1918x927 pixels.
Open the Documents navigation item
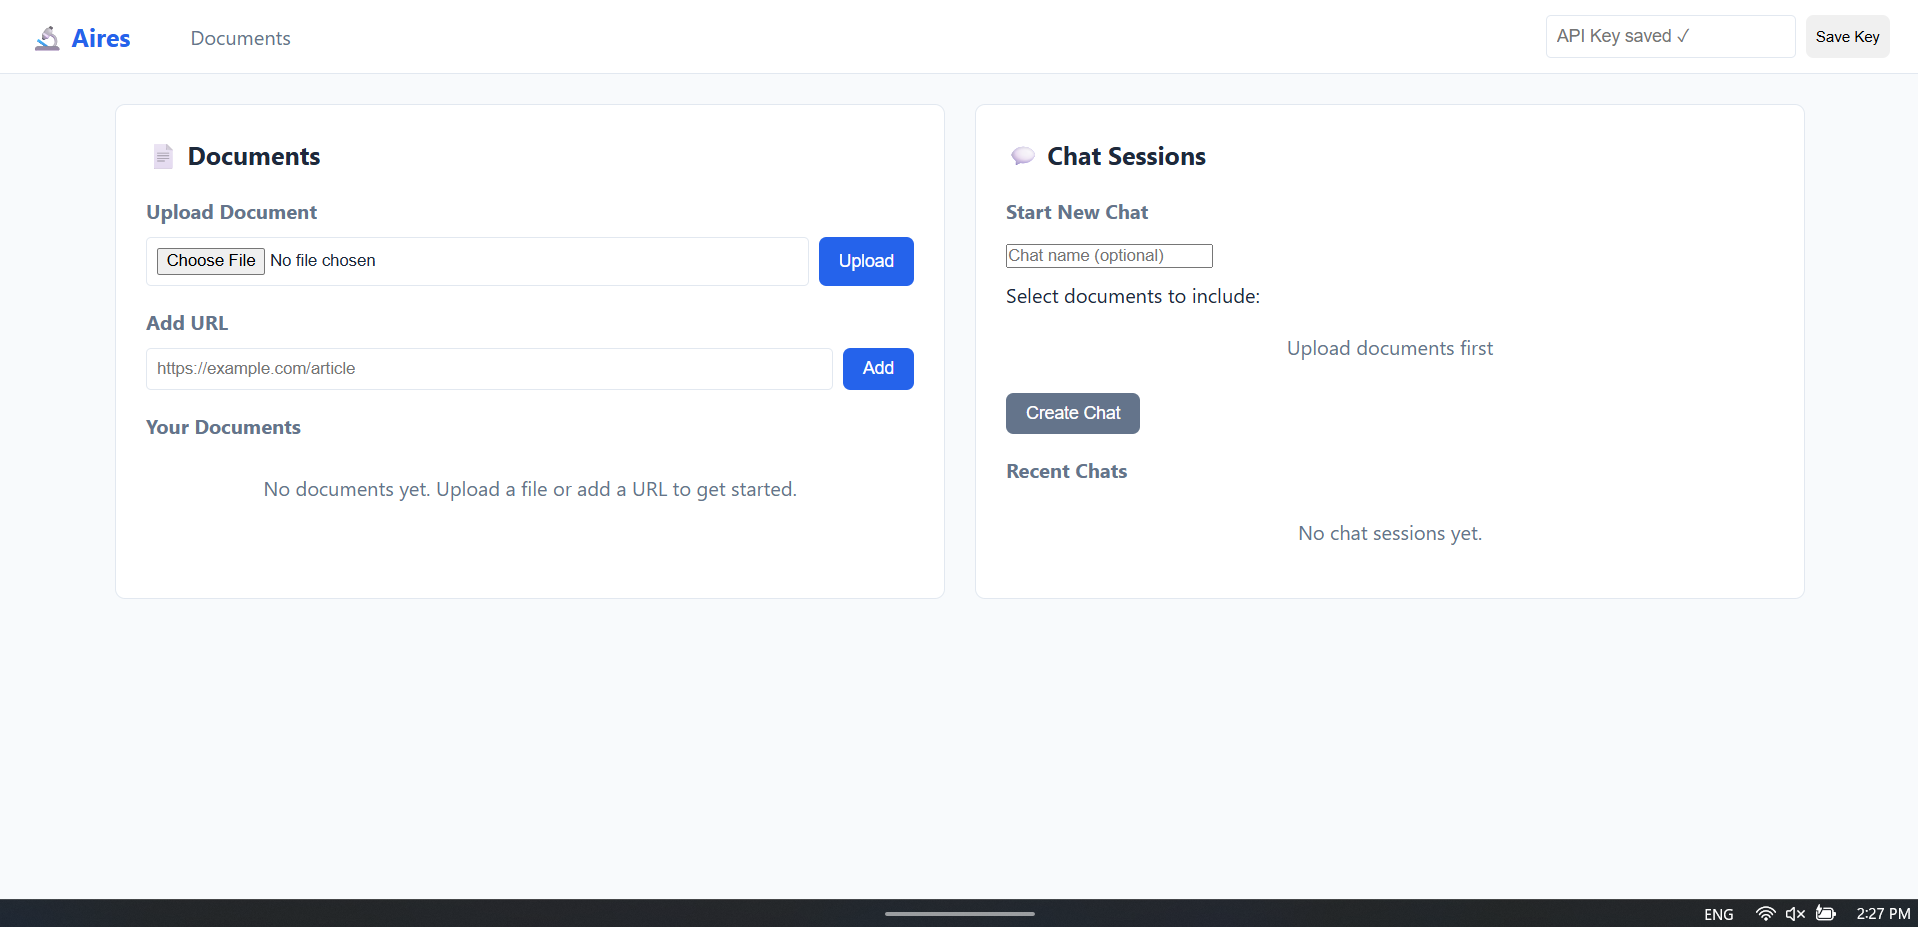pos(240,38)
